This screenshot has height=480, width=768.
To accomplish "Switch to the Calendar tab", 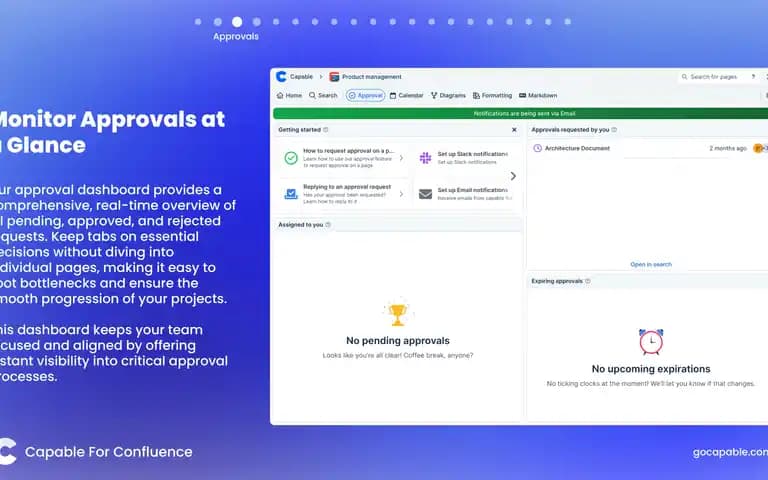I will 407,96.
